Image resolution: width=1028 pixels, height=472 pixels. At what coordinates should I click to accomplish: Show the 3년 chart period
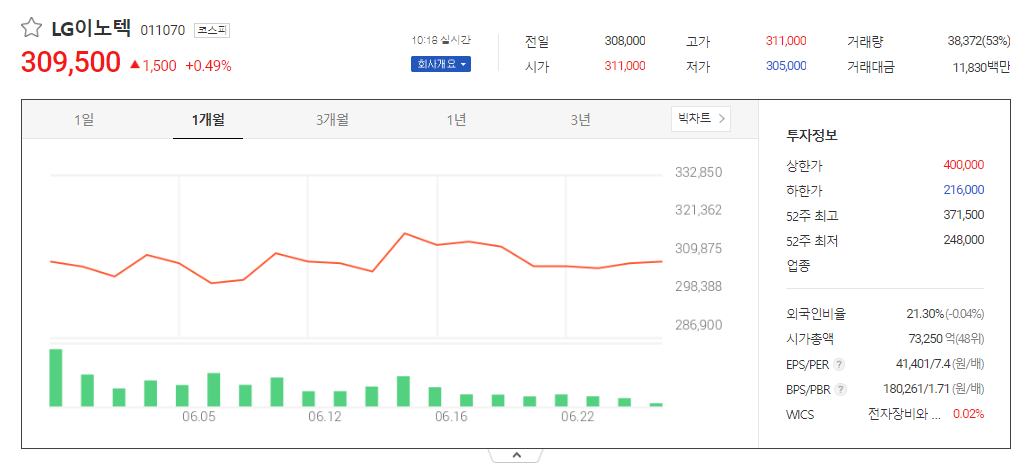[580, 120]
